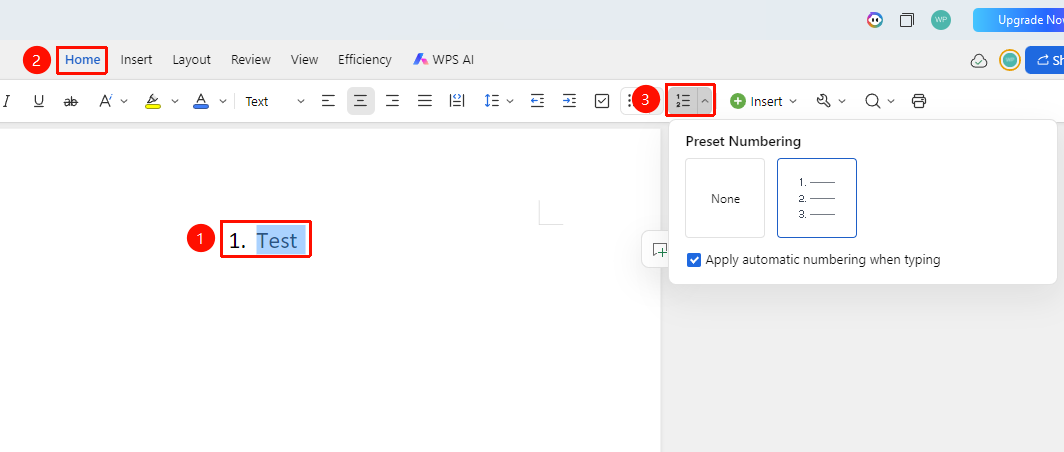Expand the tools dropdown arrow

[842, 101]
